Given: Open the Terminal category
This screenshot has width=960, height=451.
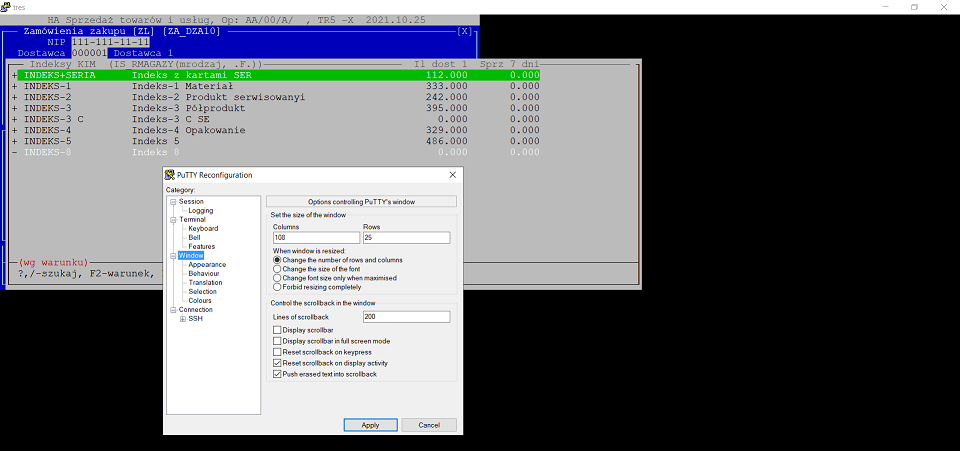Looking at the screenshot, I should [x=192, y=219].
